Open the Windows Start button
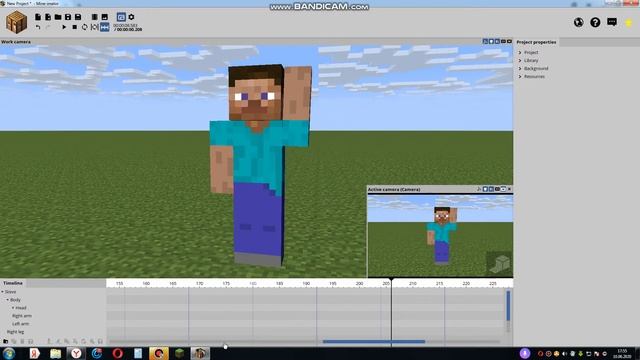The image size is (640, 360). [9, 353]
